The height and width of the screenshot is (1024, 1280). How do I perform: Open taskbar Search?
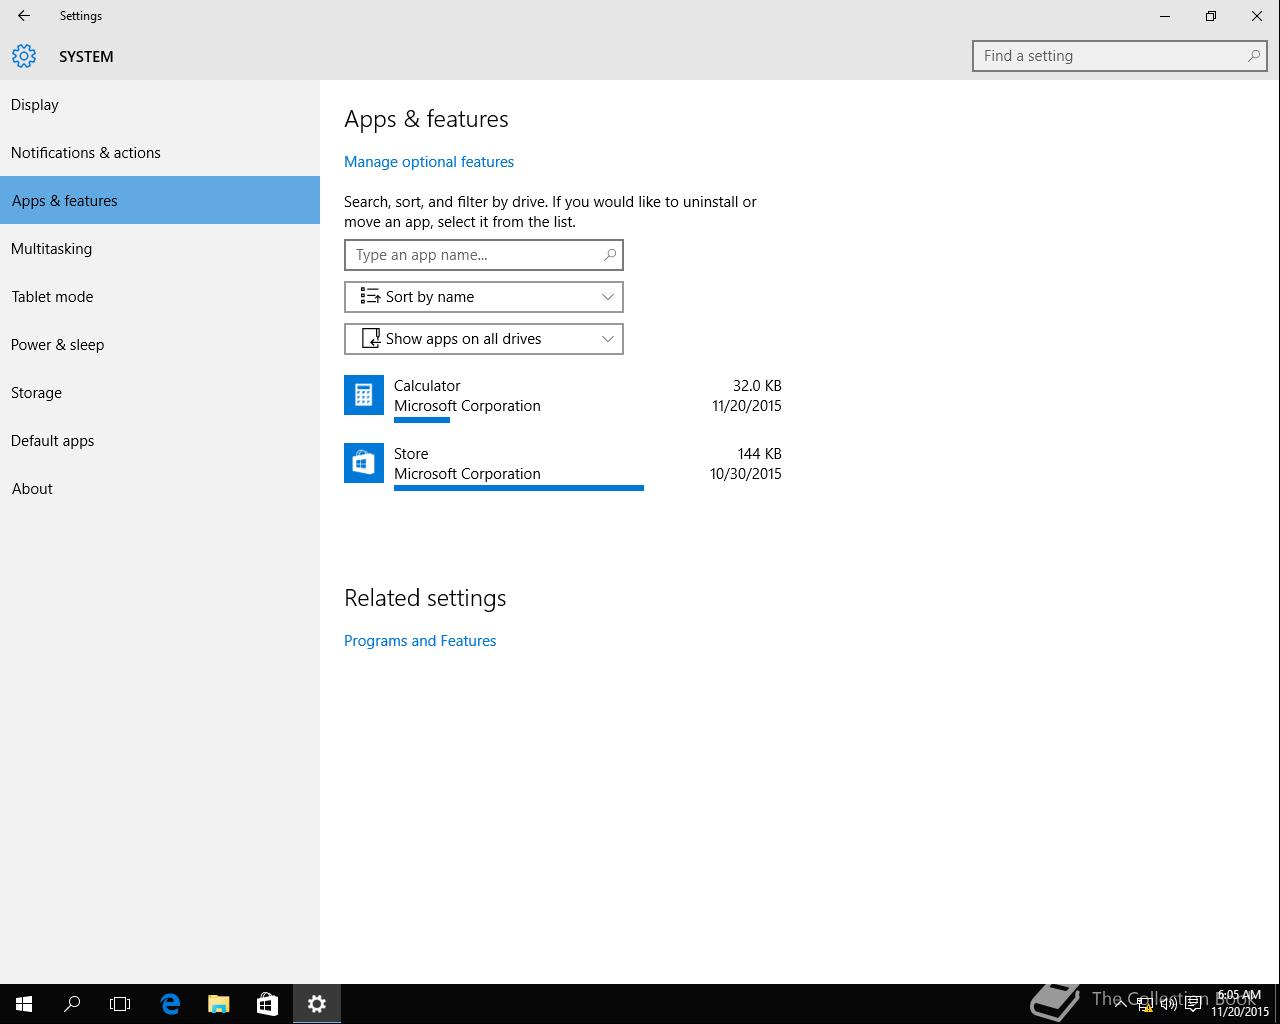tap(72, 1004)
